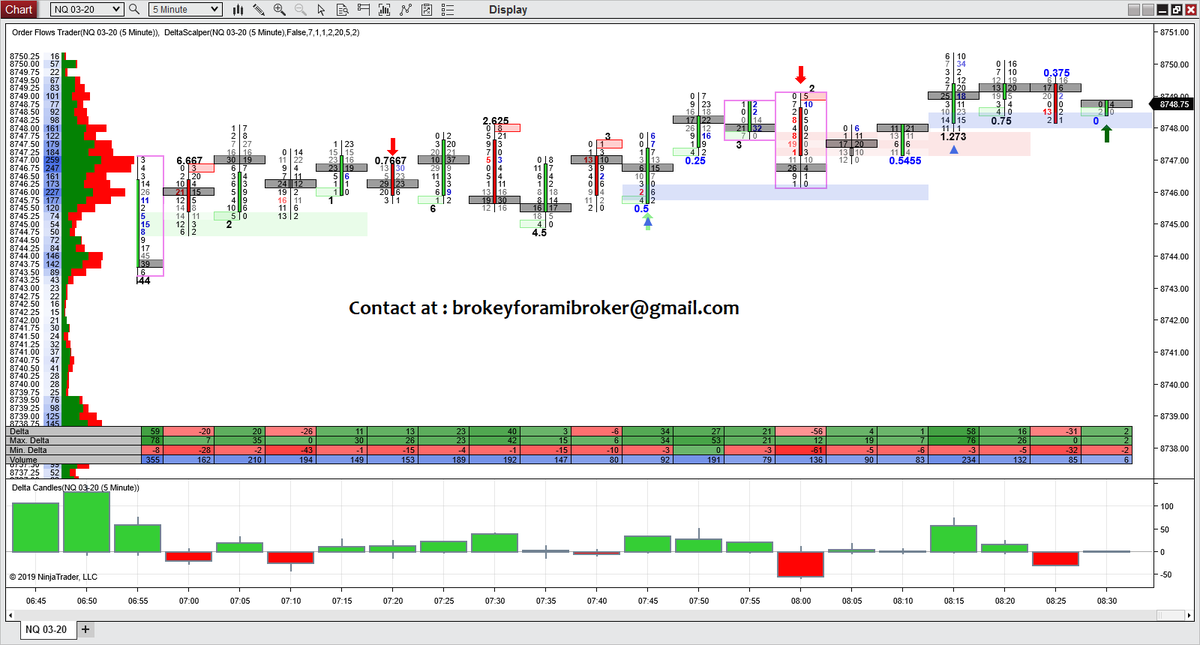This screenshot has width=1200, height=645.
Task: Click the large red delta candle at 08:00
Action: click(801, 564)
